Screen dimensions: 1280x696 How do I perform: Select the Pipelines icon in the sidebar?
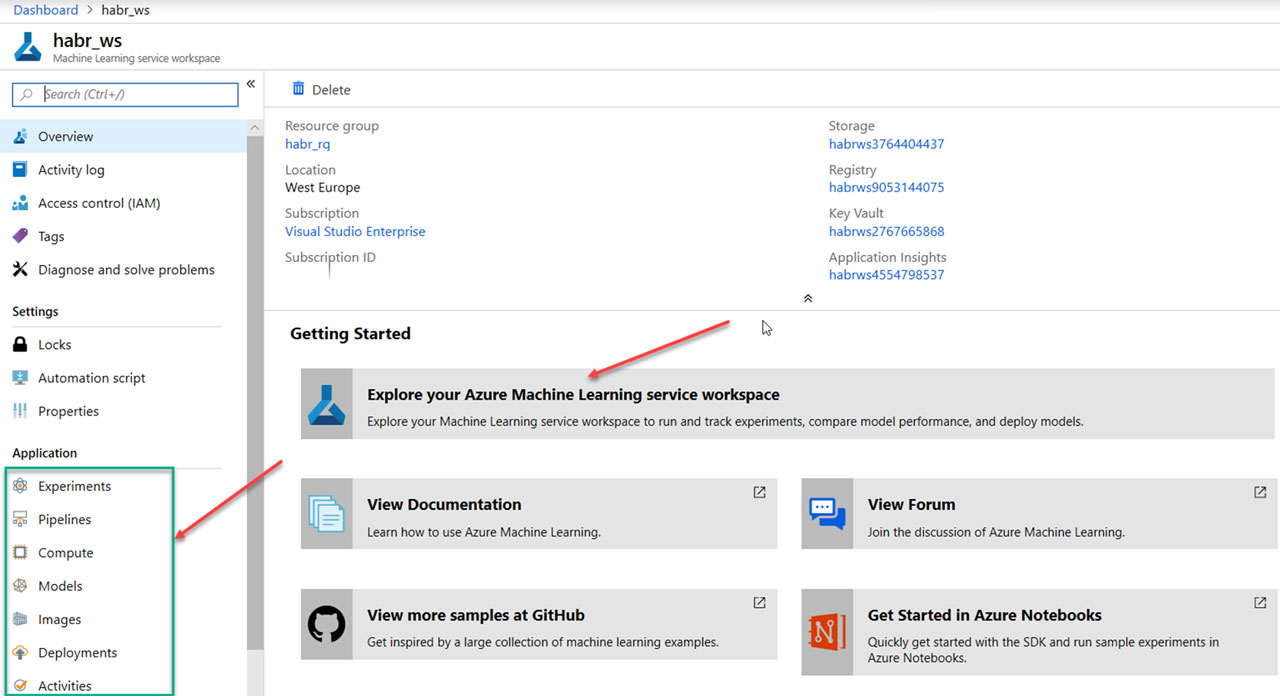pyautogui.click(x=20, y=519)
